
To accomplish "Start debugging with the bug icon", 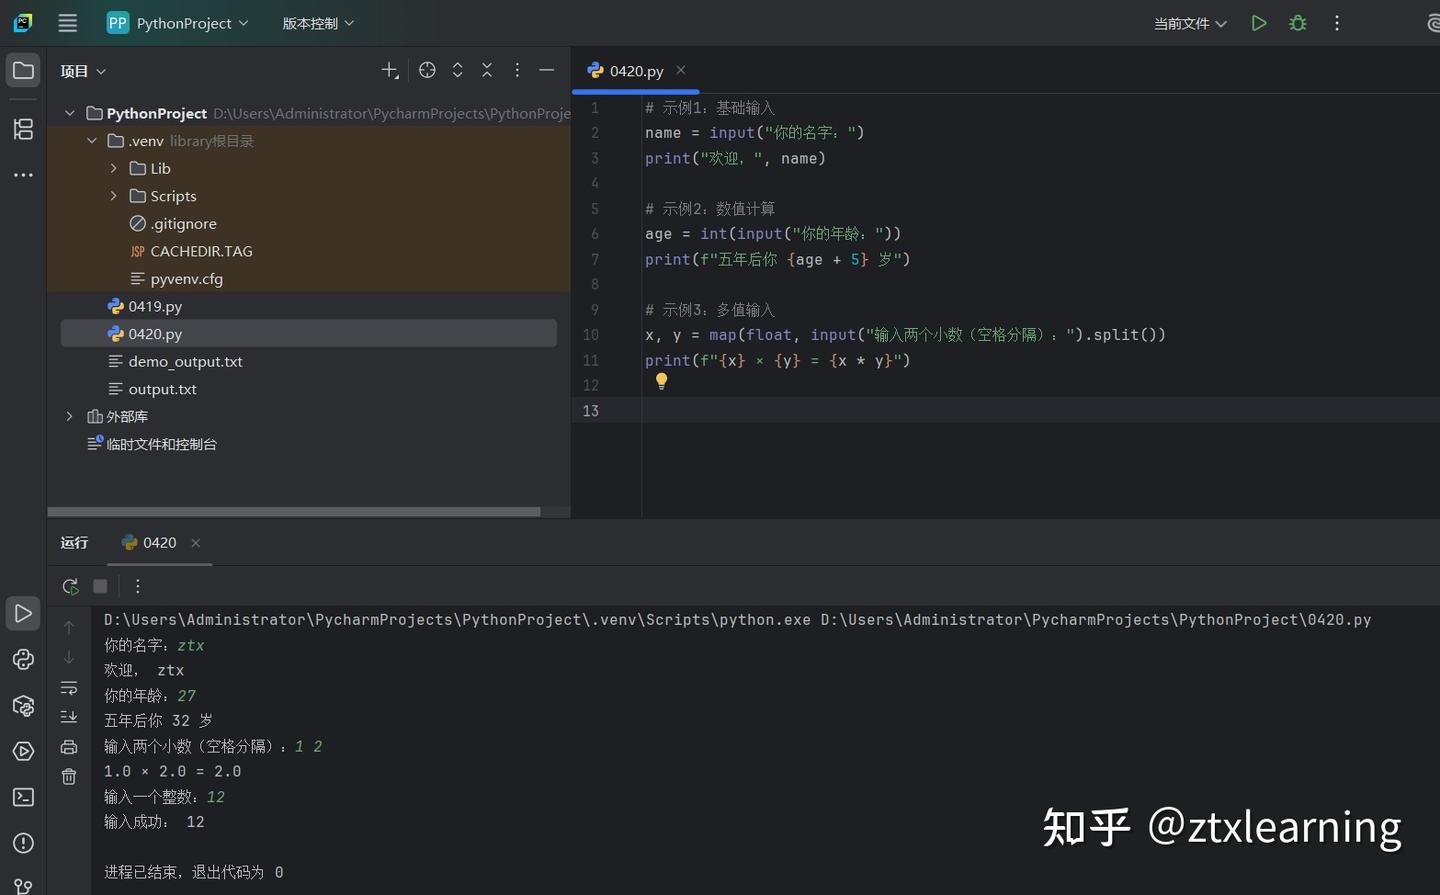I will point(1297,22).
